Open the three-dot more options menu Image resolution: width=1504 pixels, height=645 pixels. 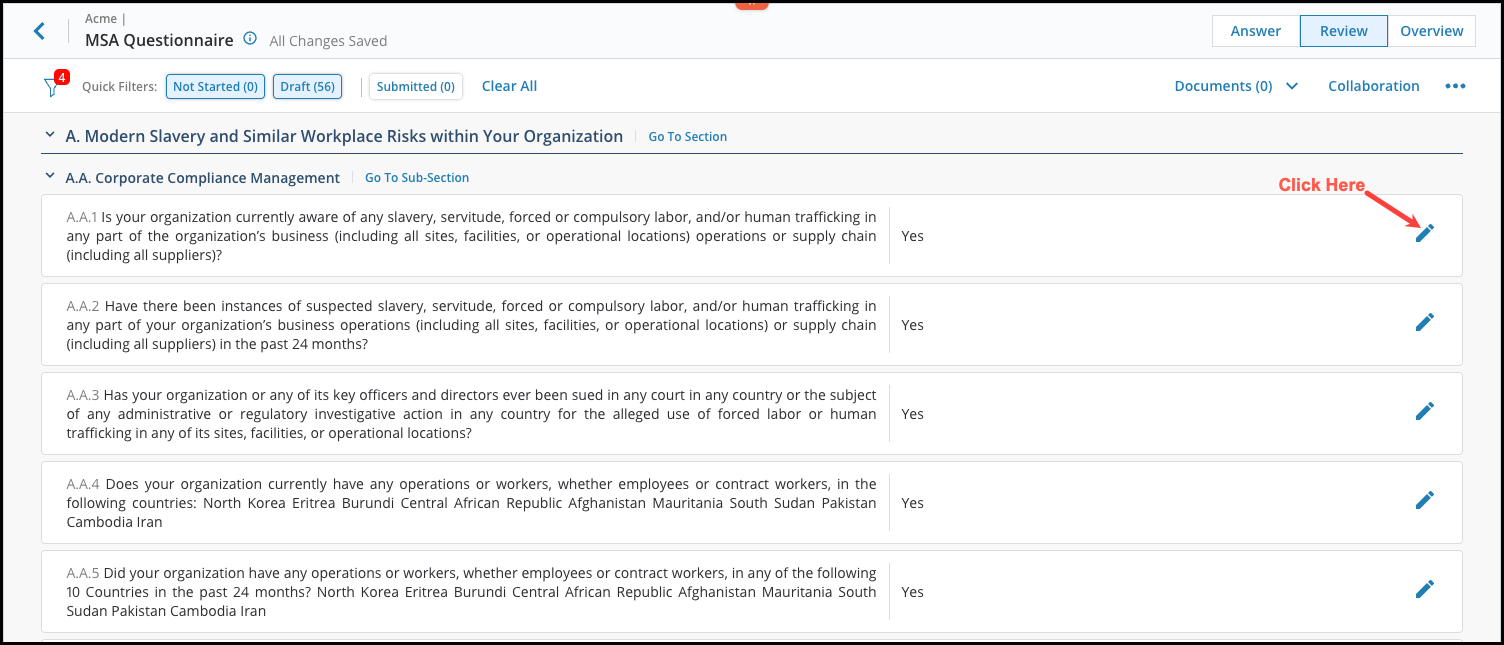[1455, 86]
